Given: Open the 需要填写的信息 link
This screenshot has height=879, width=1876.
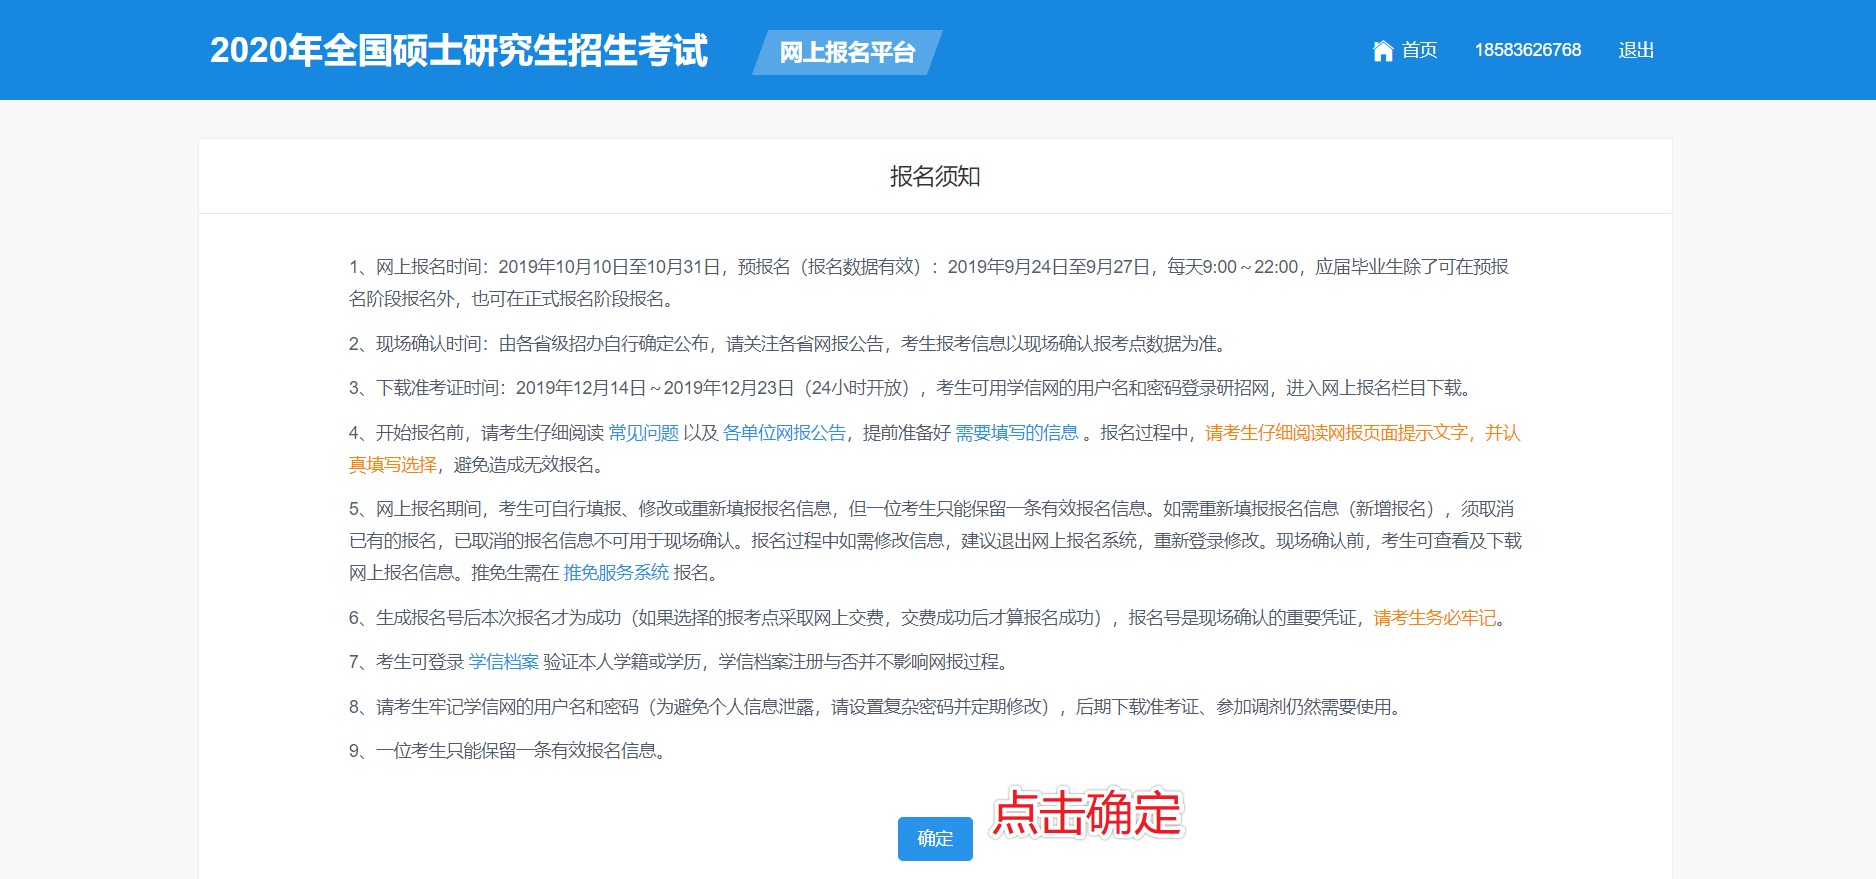Looking at the screenshot, I should (x=1016, y=433).
